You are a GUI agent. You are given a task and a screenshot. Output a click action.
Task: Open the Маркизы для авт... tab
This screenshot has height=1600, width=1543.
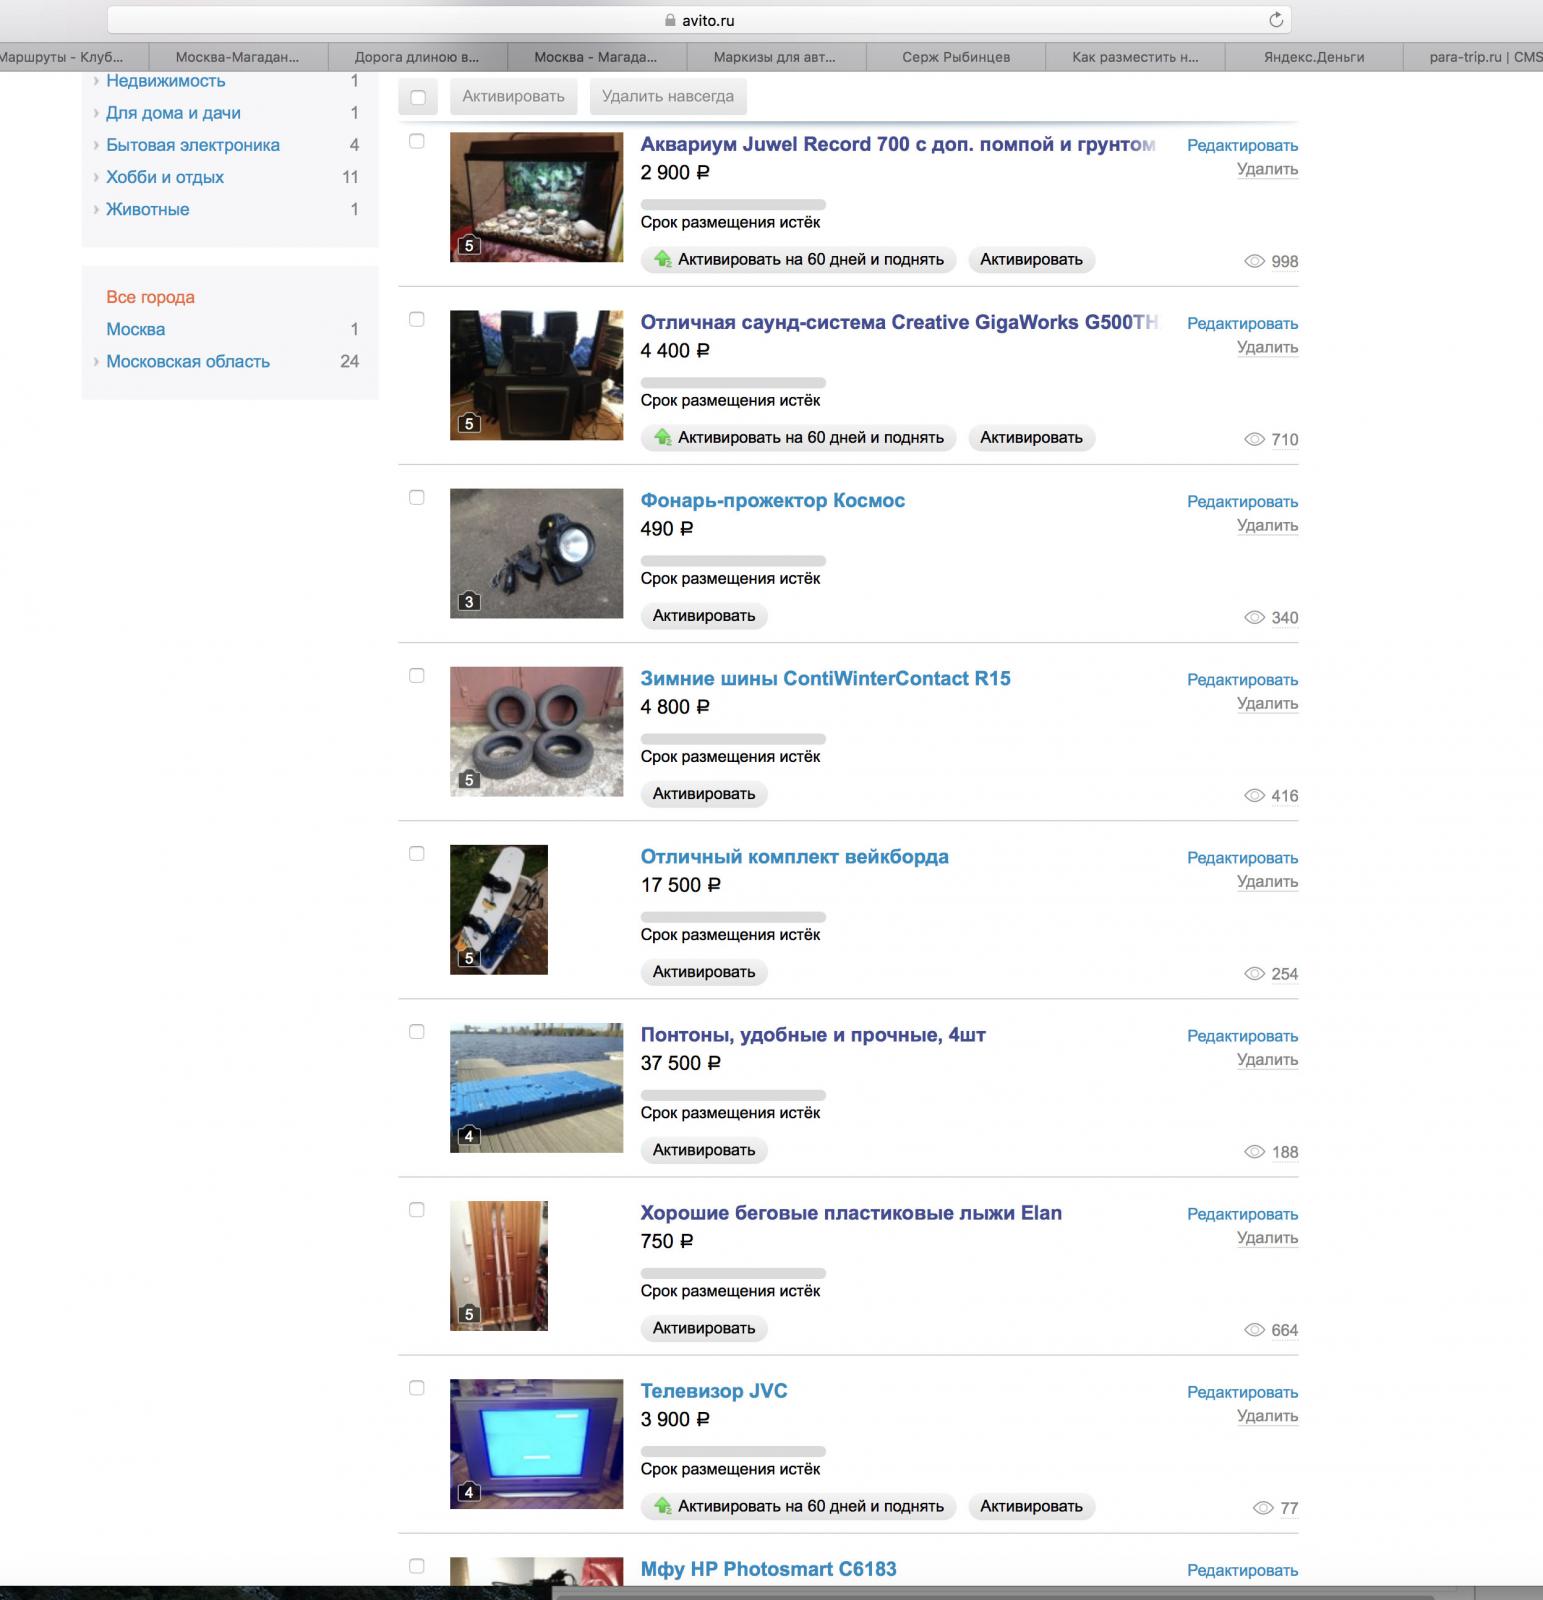[775, 57]
